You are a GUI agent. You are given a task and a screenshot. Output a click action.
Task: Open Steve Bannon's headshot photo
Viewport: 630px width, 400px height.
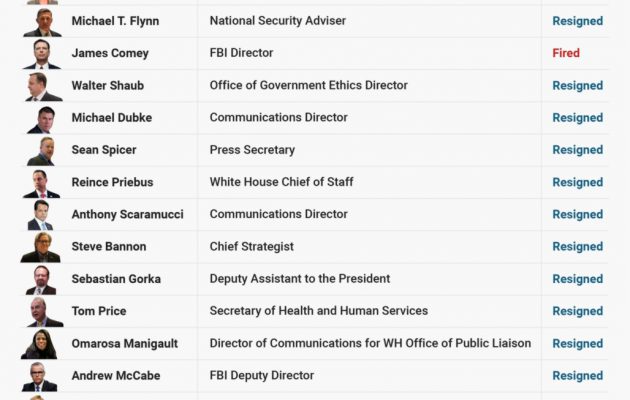point(42,247)
